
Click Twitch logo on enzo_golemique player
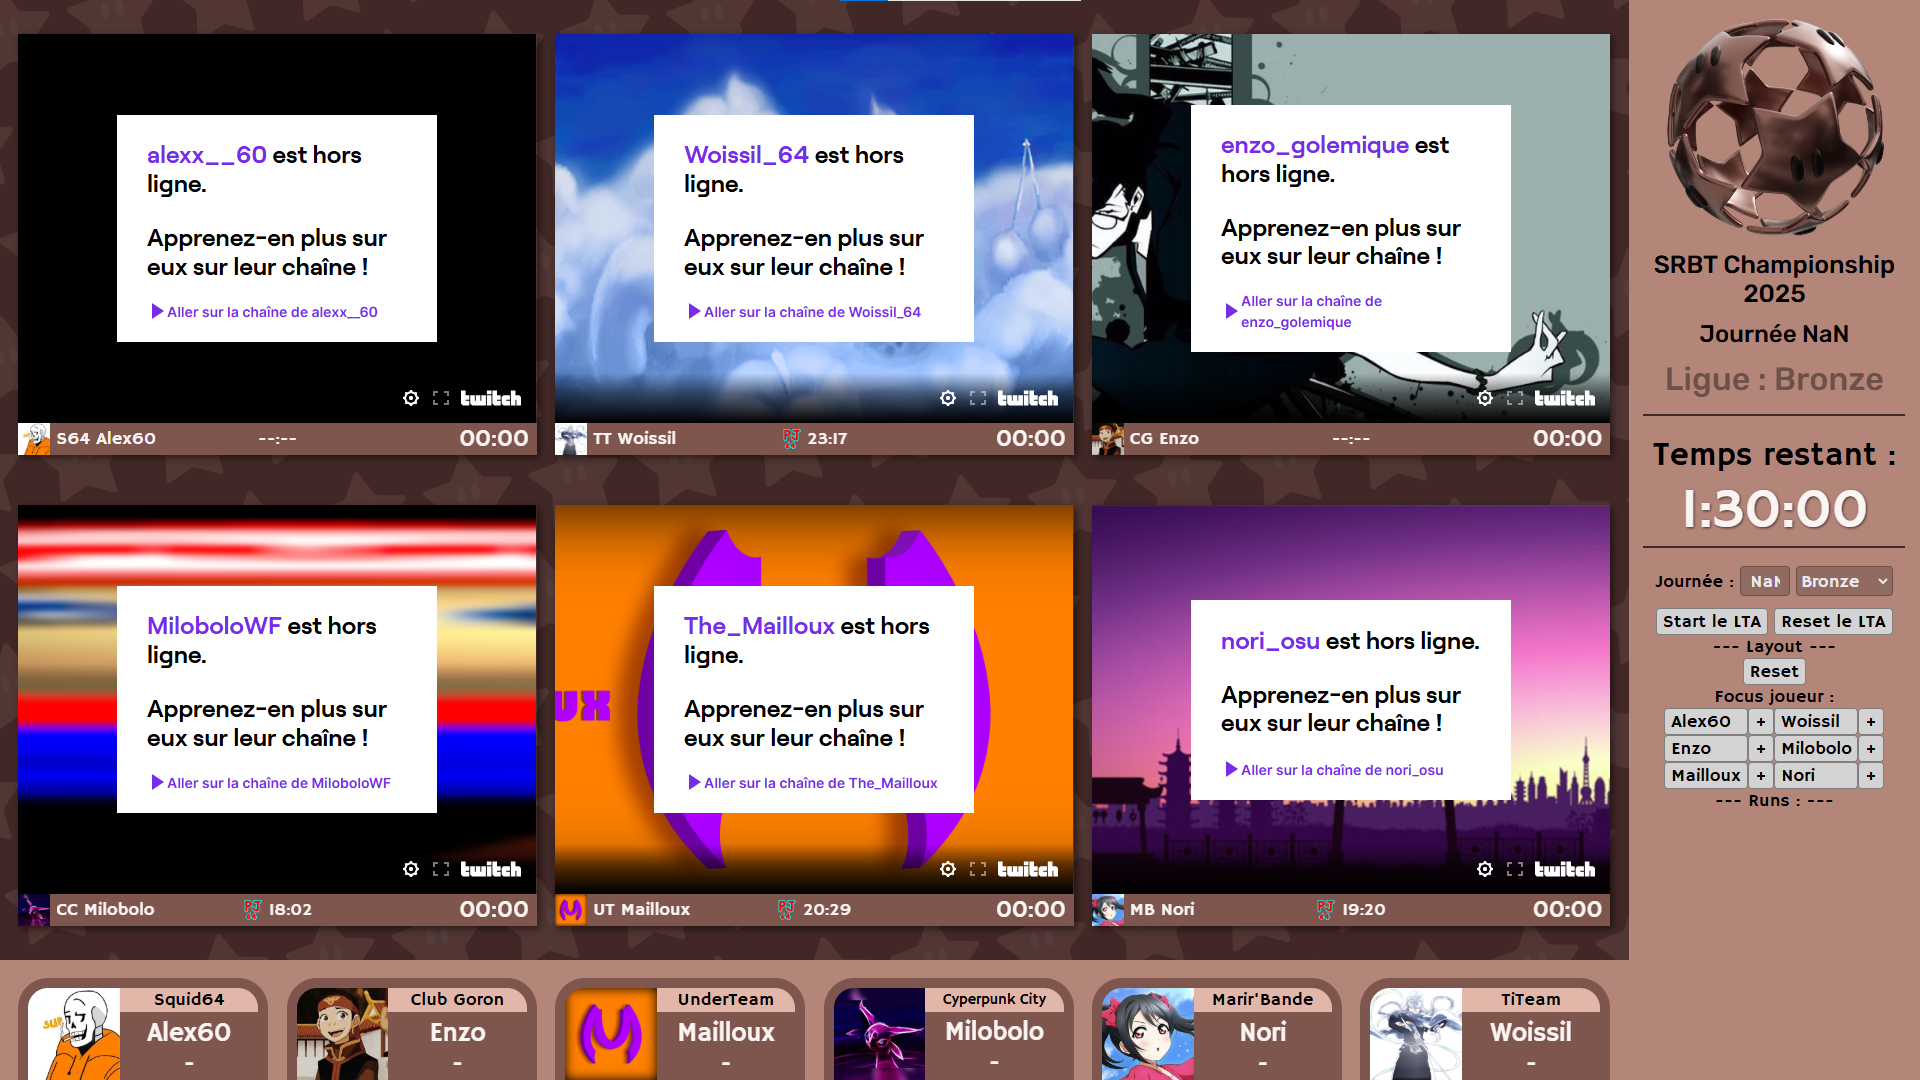(1564, 398)
